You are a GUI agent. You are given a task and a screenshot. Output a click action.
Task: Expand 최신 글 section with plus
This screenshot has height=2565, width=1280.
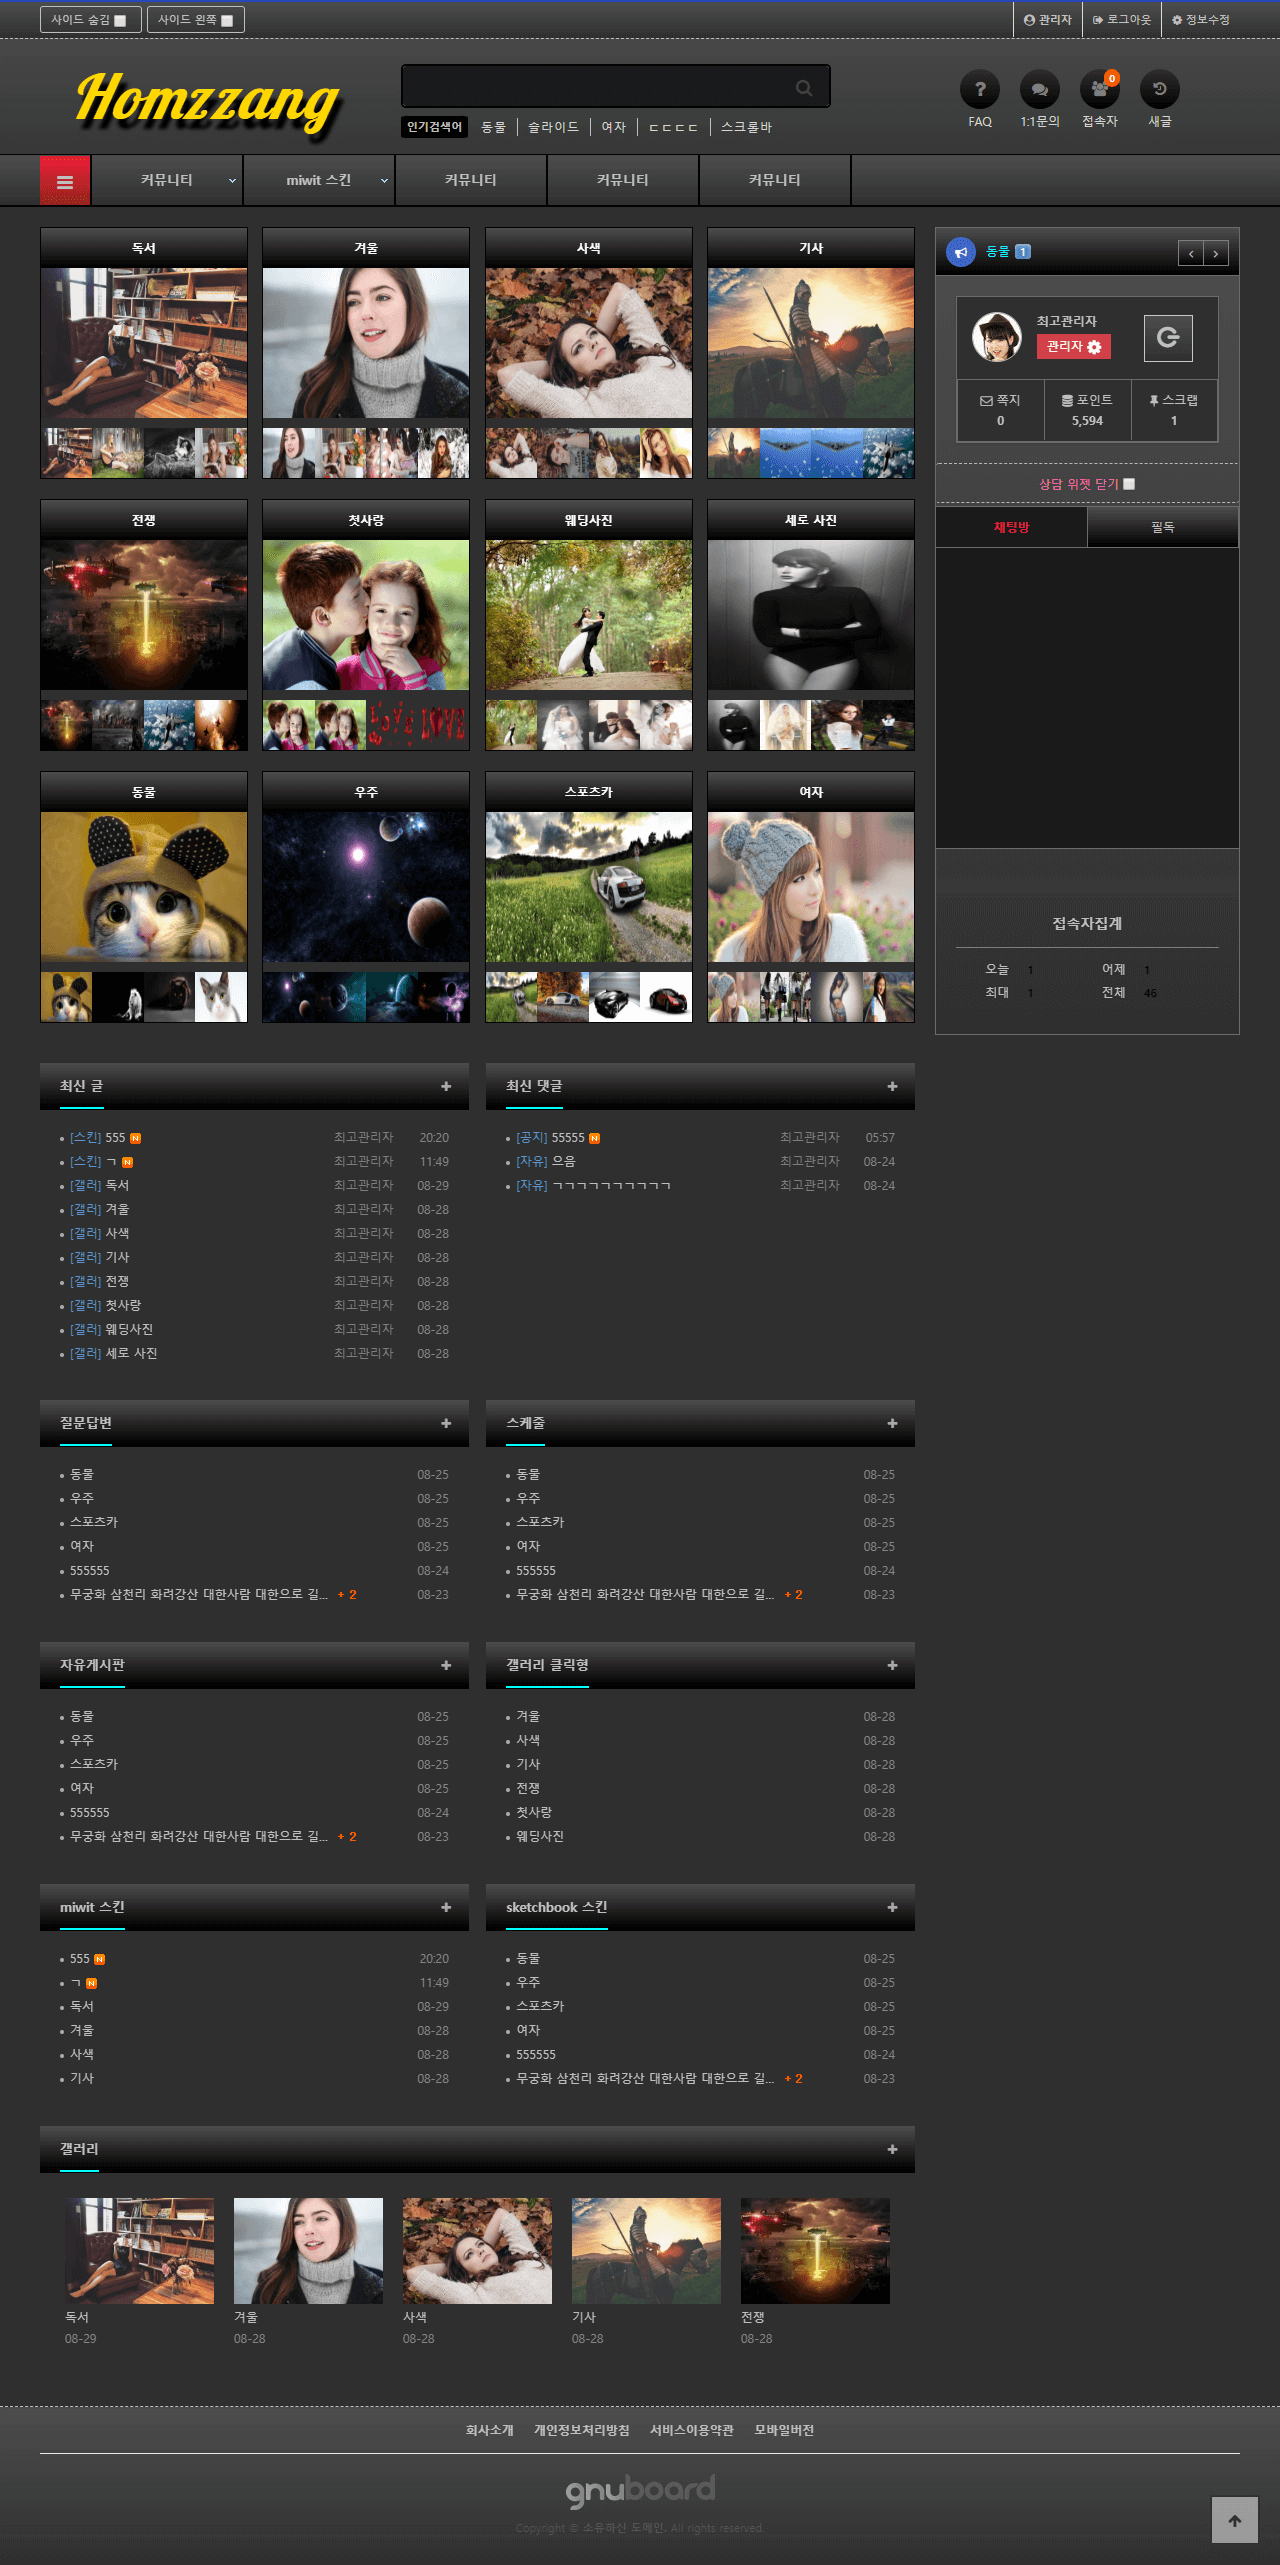pos(446,1087)
